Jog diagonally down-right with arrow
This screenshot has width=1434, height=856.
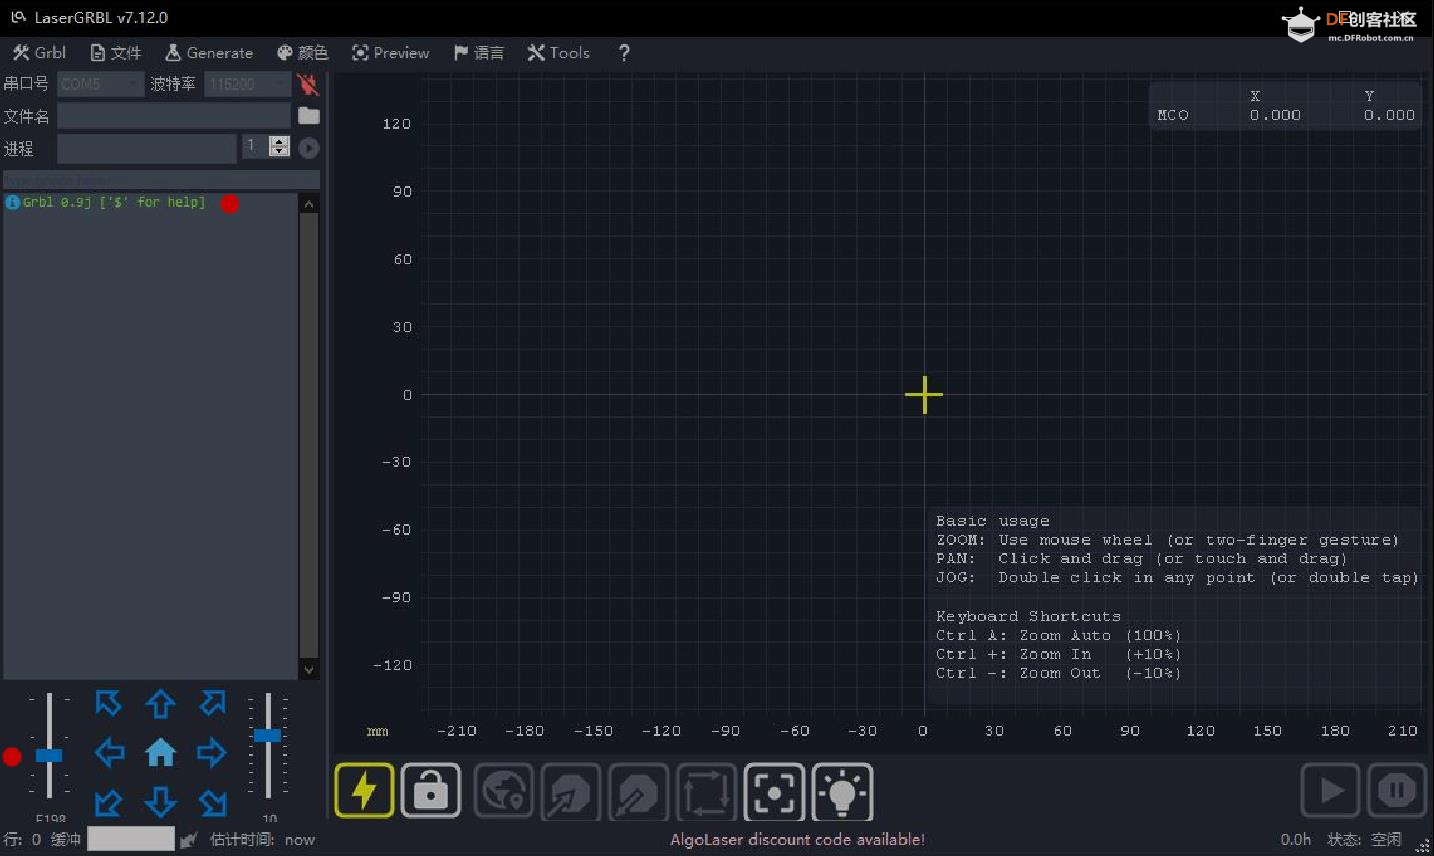[x=212, y=802]
